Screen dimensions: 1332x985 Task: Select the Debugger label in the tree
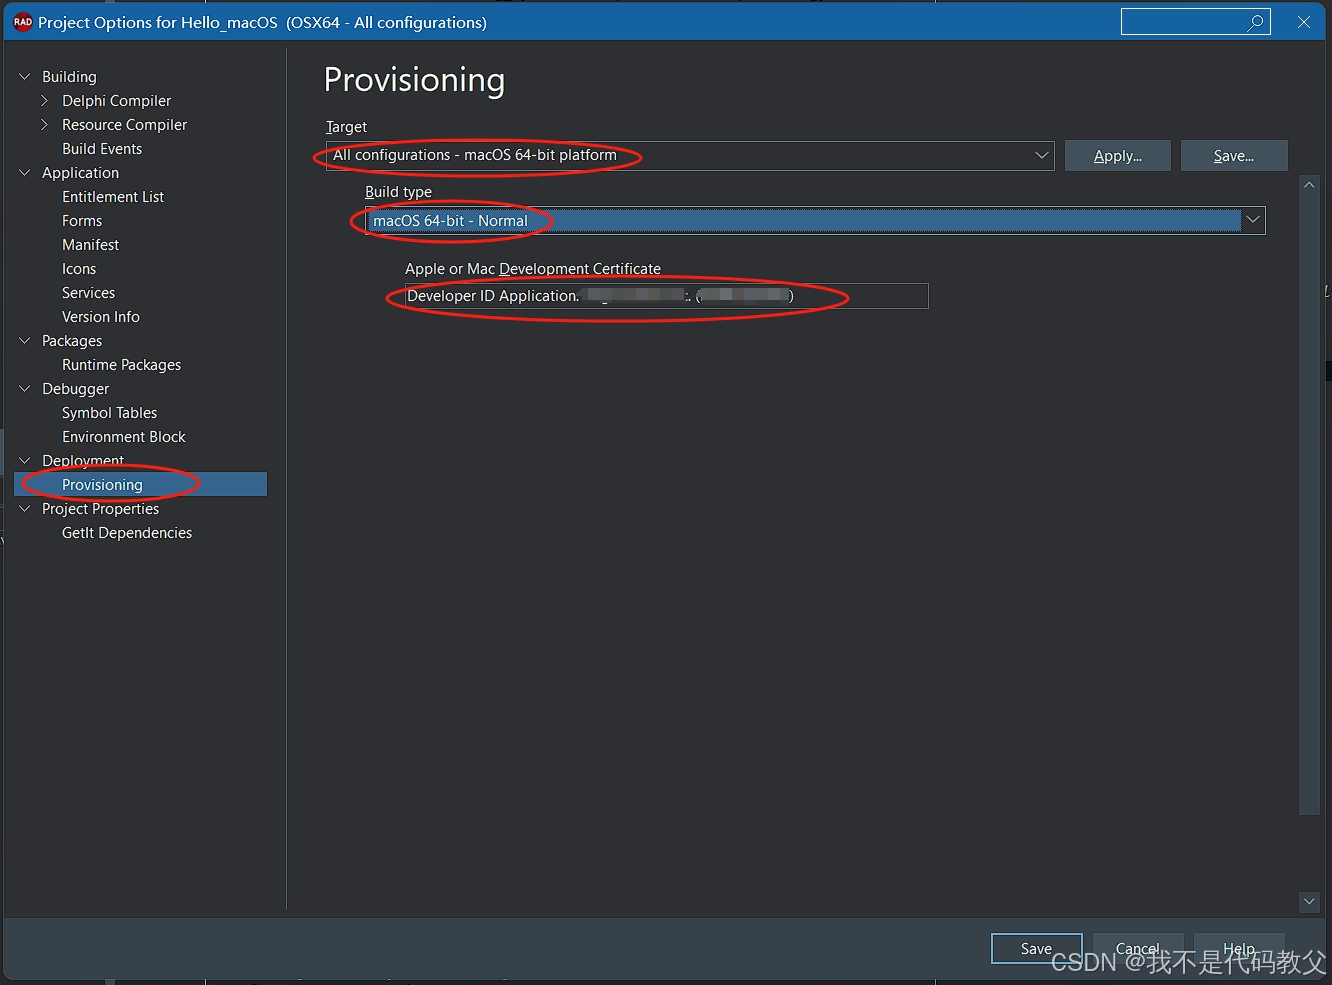click(75, 388)
